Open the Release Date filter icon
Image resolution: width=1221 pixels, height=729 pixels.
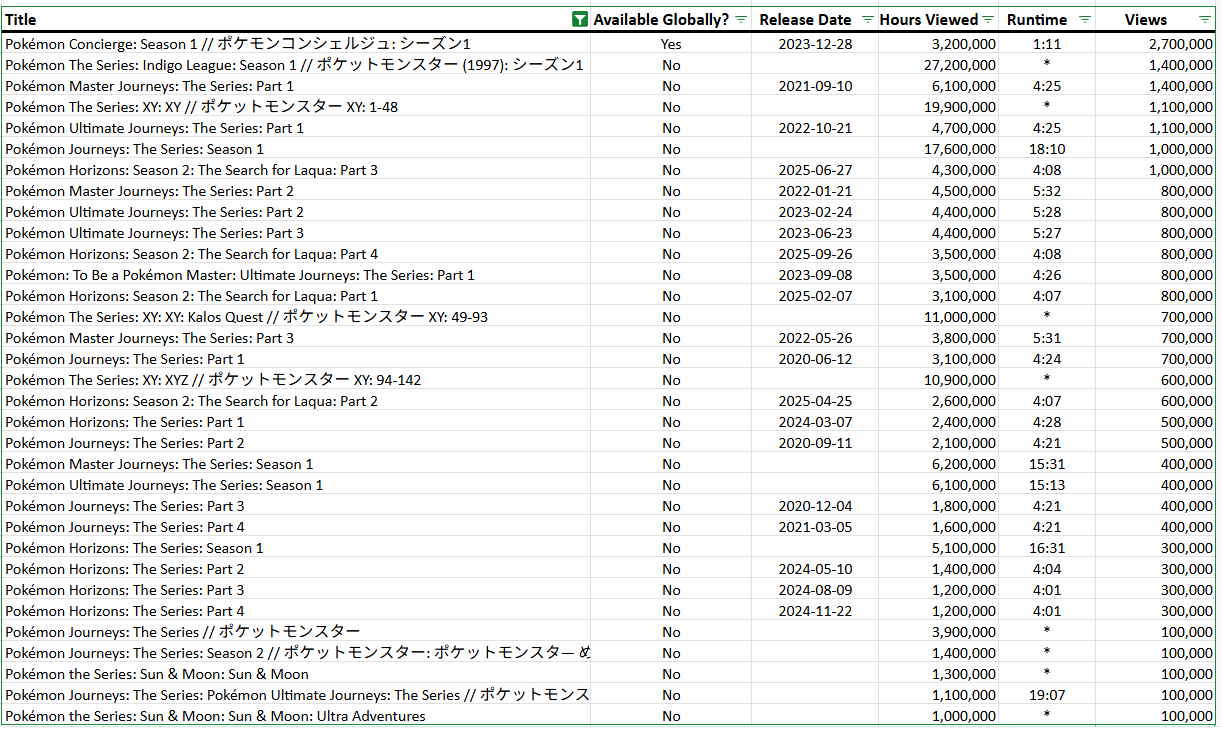867,20
